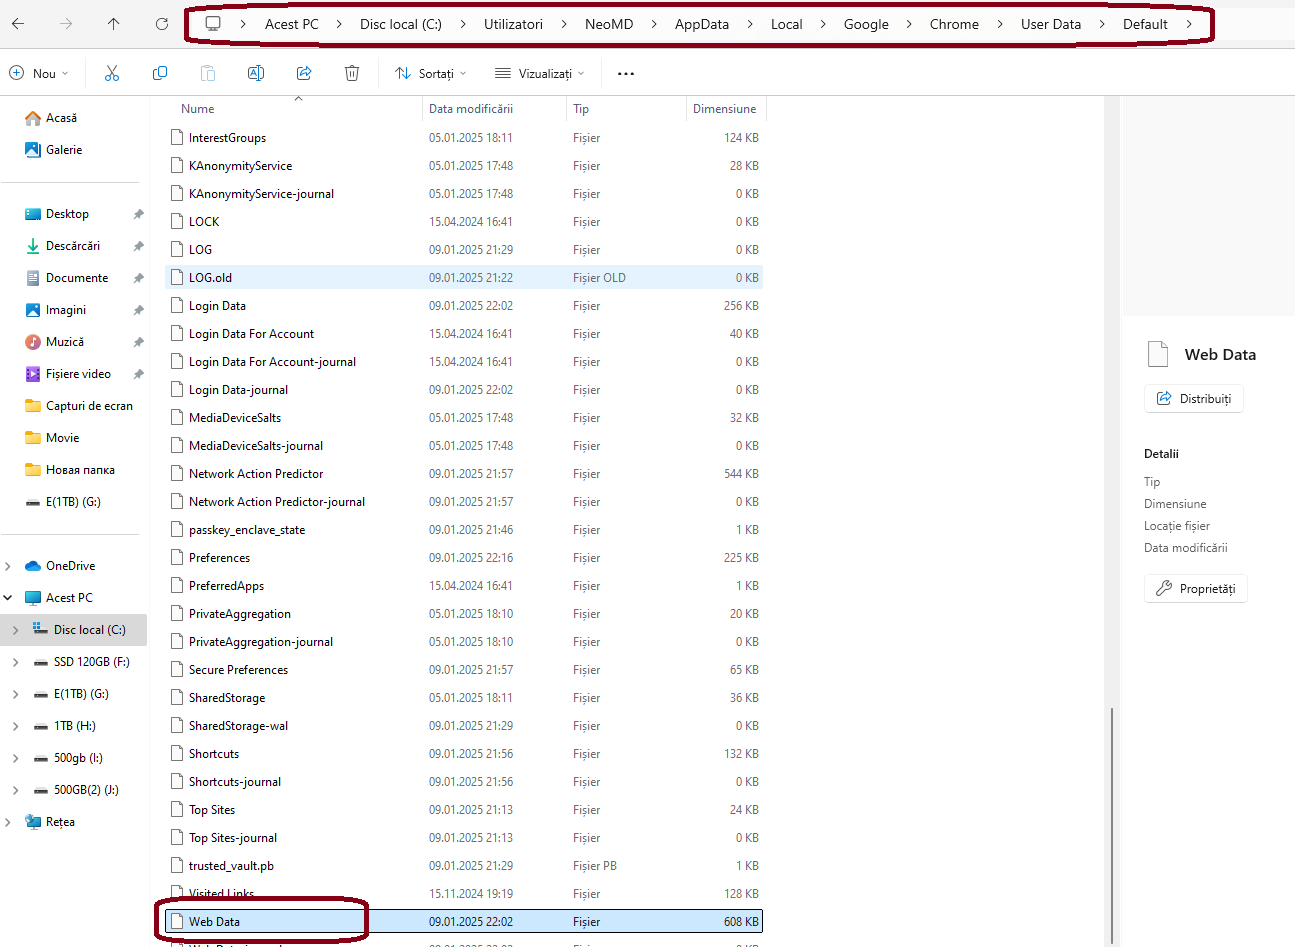
Task: Click the Proprietăți button in details pane
Action: 1196,589
